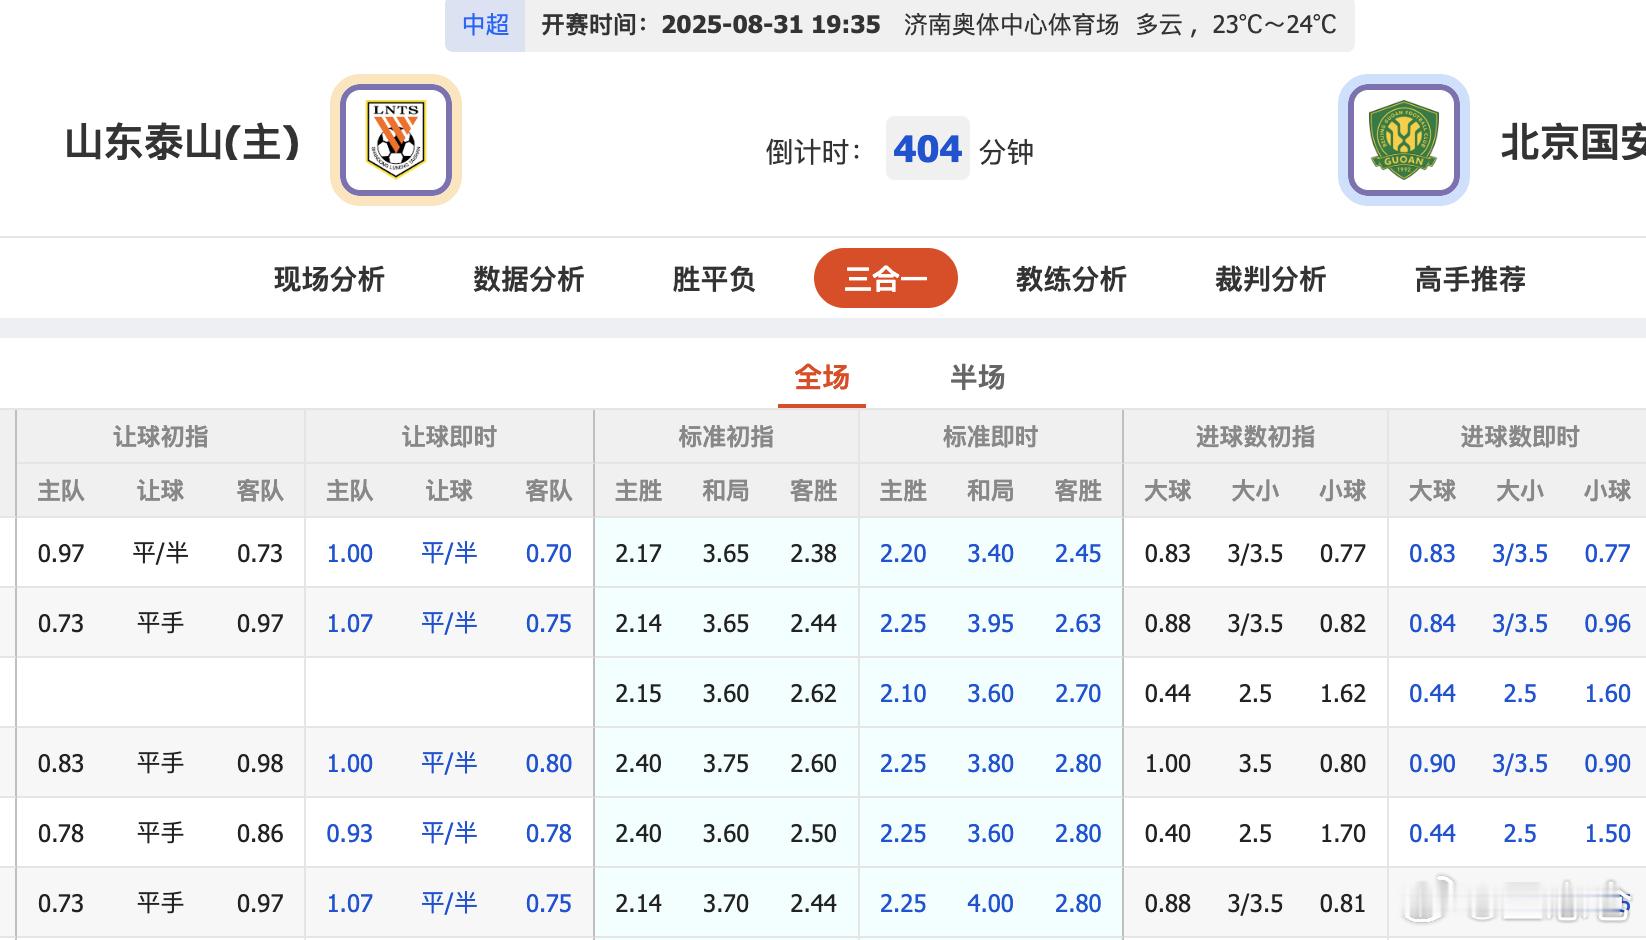
Task: Click the 1.50 live small-ball odds
Action: point(1607,833)
